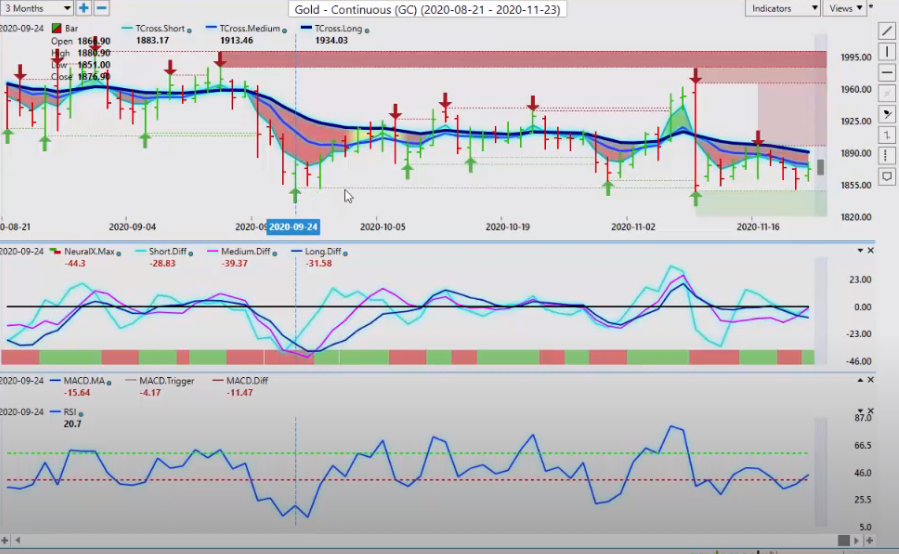
Task: Click the NeuralX.Max value -44.3
Action: pos(75,263)
